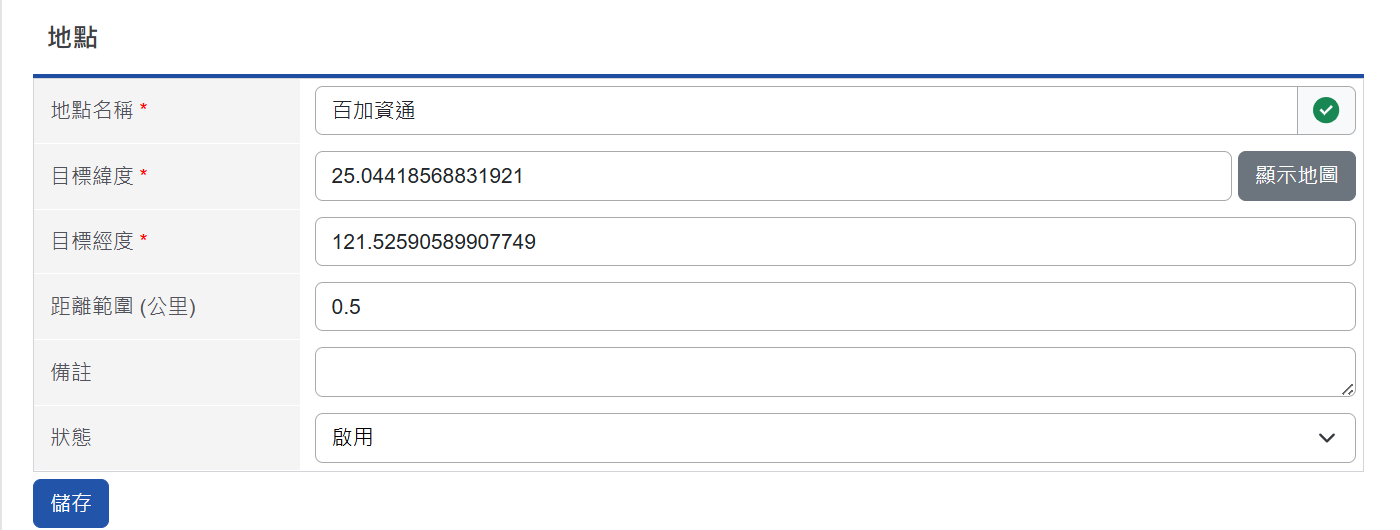Save the form with 儲存 button
The height and width of the screenshot is (530, 1400).
tap(71, 503)
